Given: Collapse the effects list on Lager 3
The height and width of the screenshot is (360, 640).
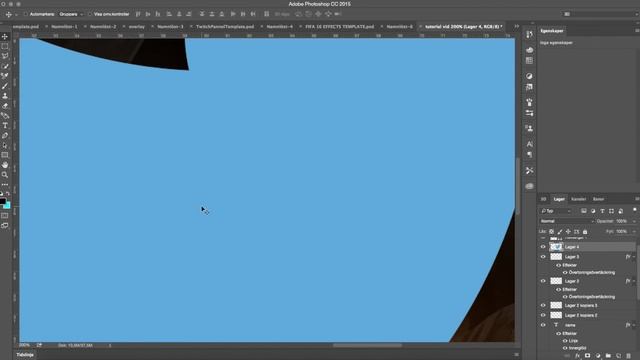Looking at the screenshot, I should [x=634, y=281].
